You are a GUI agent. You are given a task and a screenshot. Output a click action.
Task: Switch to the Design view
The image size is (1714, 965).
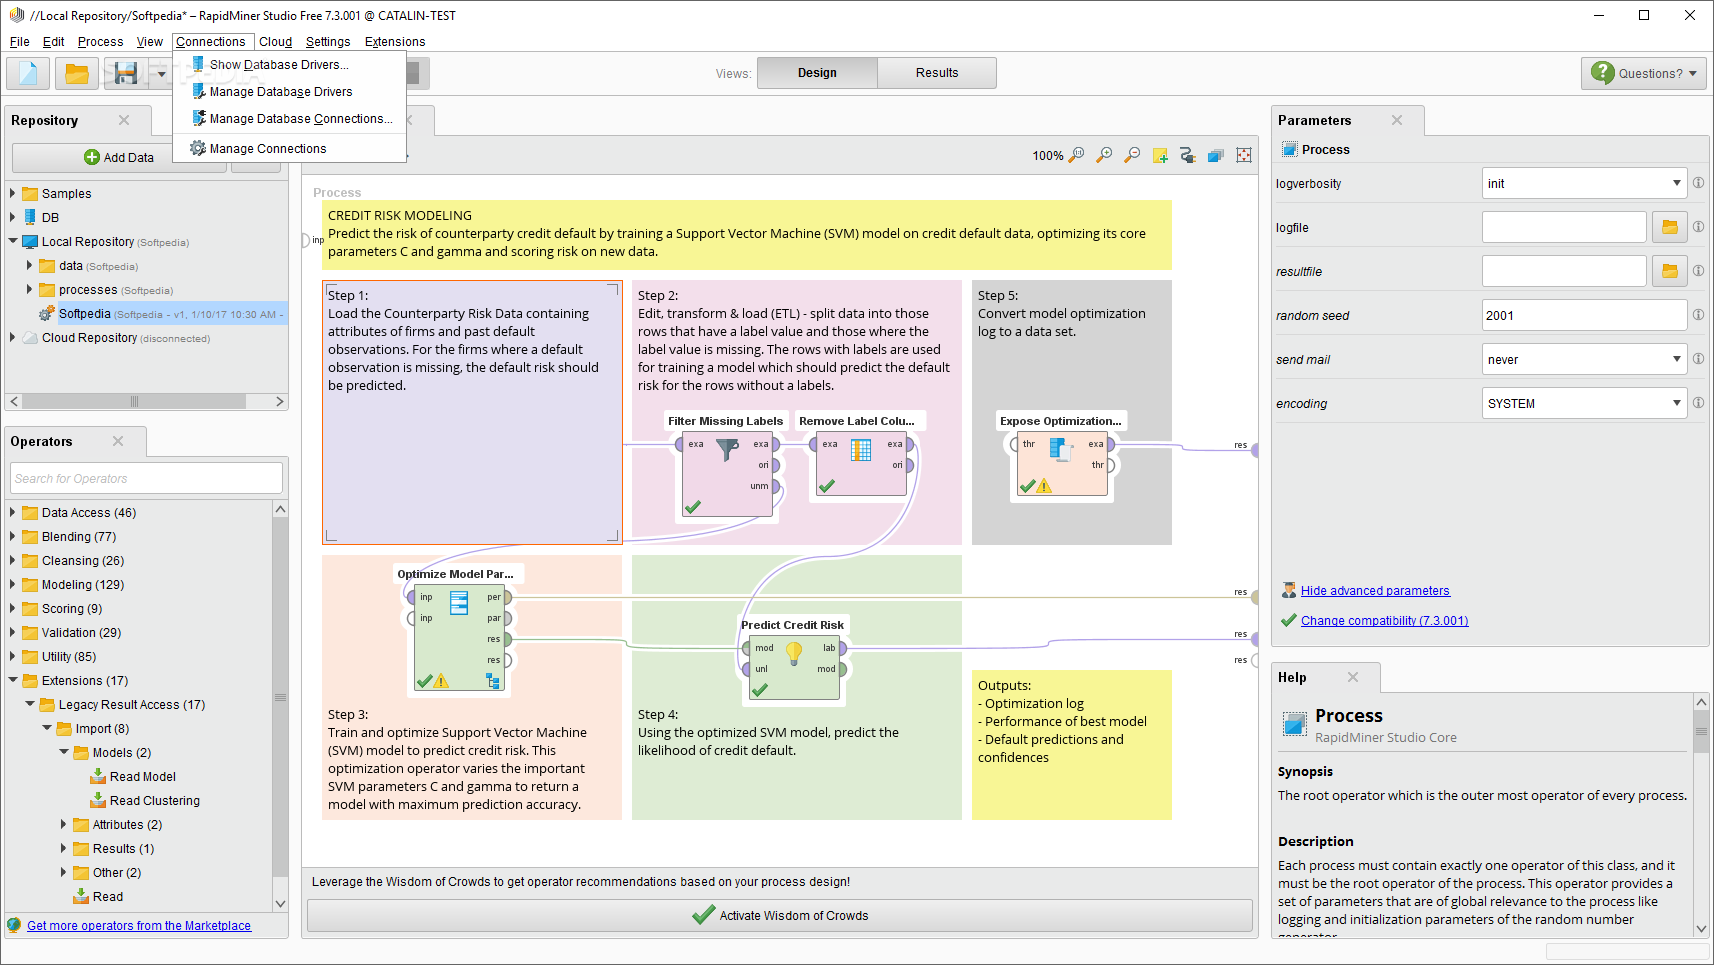click(817, 72)
